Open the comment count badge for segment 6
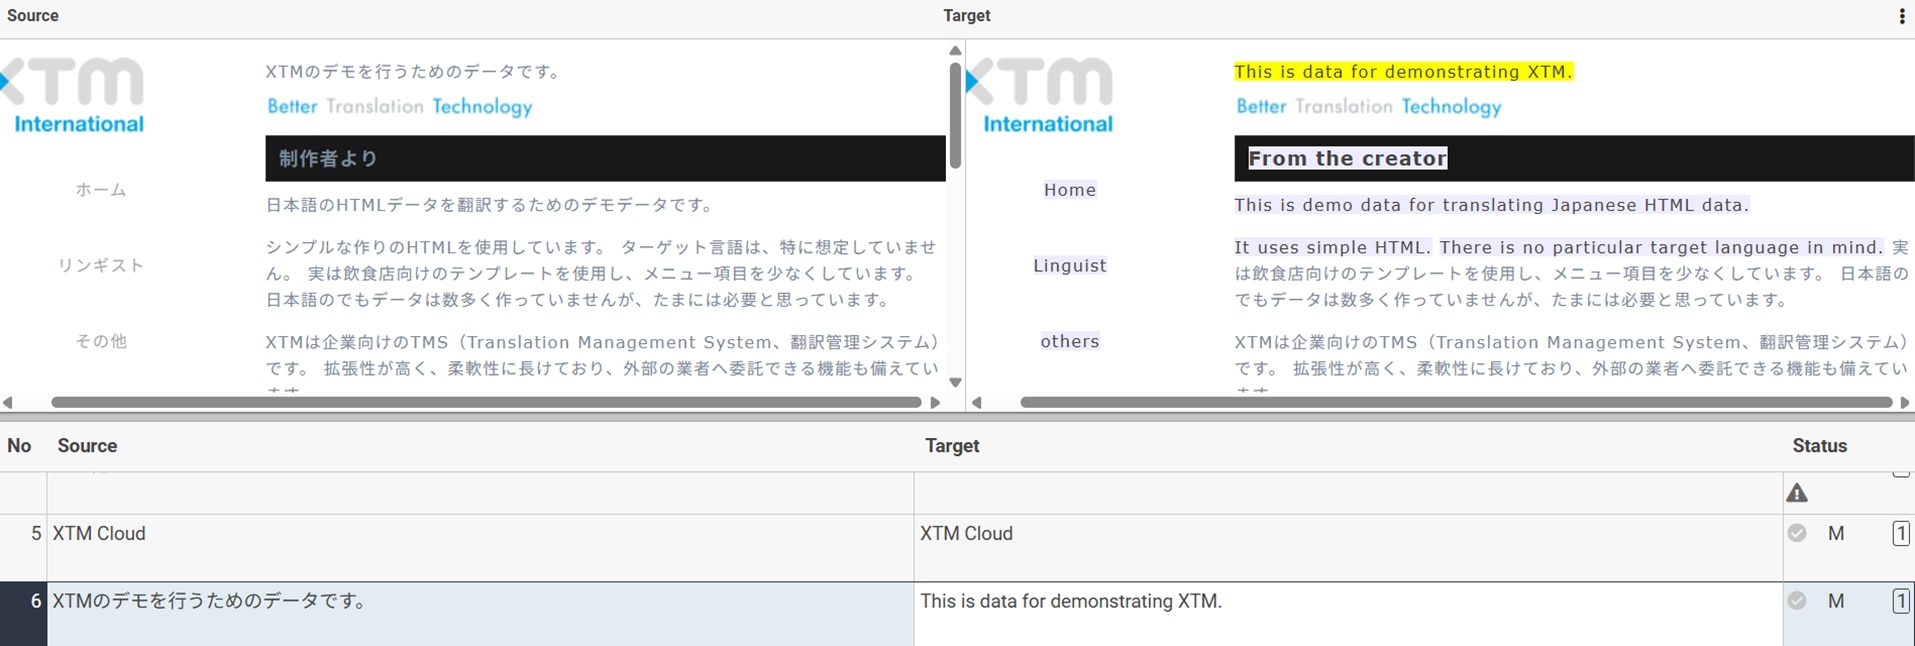This screenshot has width=1915, height=646. pyautogui.click(x=1900, y=601)
